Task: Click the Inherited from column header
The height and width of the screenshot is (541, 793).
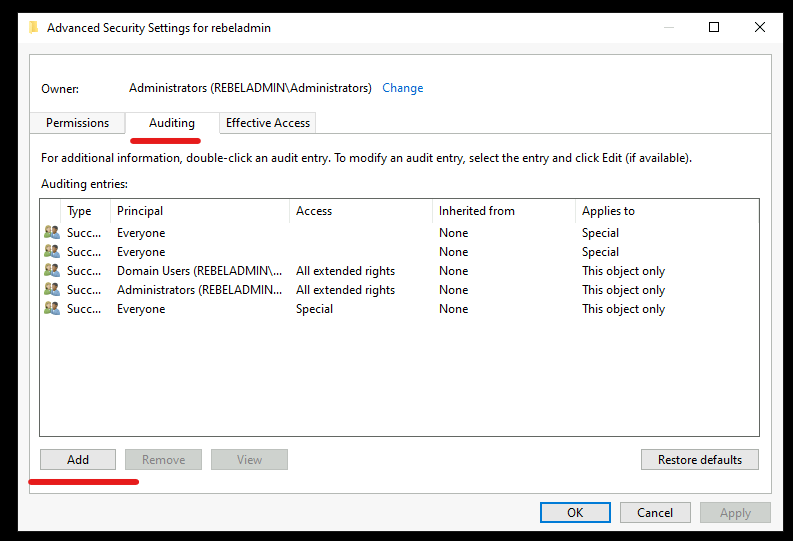Action: click(x=504, y=211)
